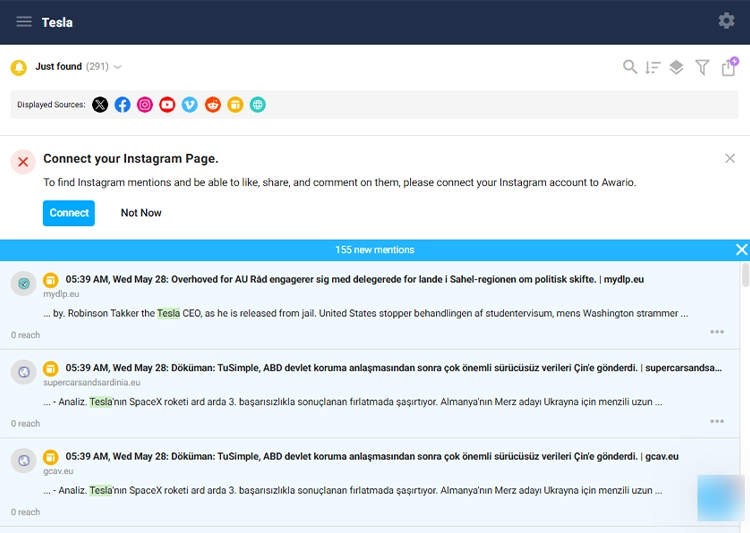The image size is (750, 533).
Task: Open more options for supercarsandsardinia.eu mention
Action: (717, 421)
